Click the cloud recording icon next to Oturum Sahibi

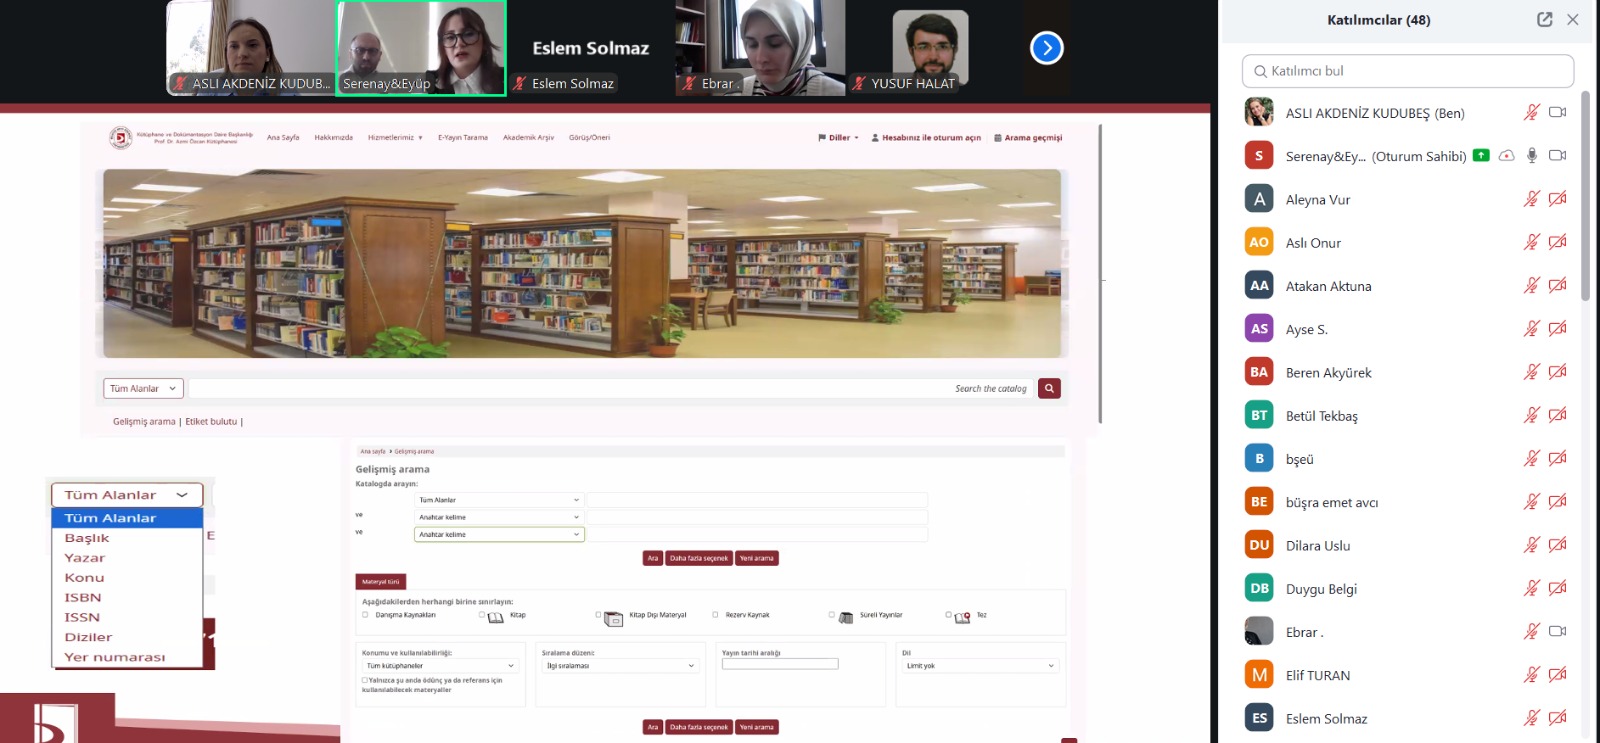click(1506, 156)
